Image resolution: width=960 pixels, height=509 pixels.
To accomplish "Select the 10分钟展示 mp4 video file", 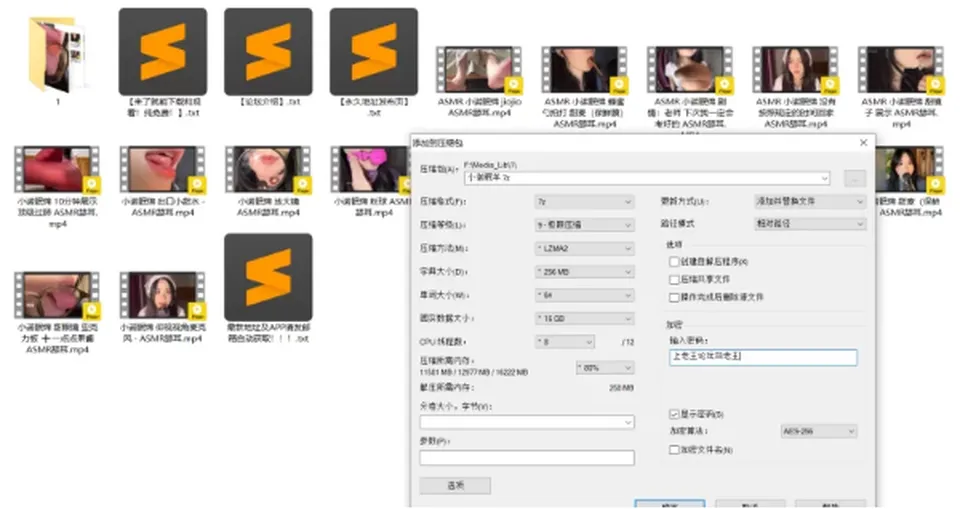I will (x=58, y=187).
